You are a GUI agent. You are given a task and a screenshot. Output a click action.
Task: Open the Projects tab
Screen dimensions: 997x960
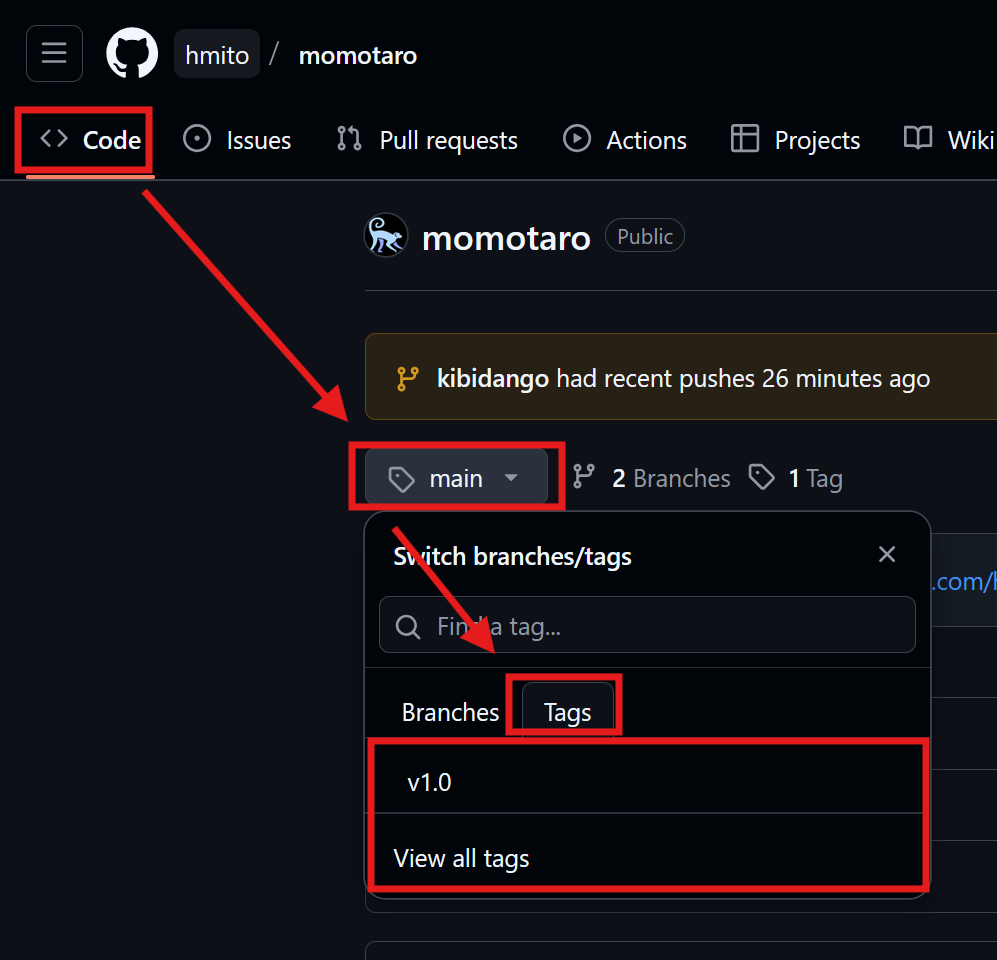coord(795,140)
